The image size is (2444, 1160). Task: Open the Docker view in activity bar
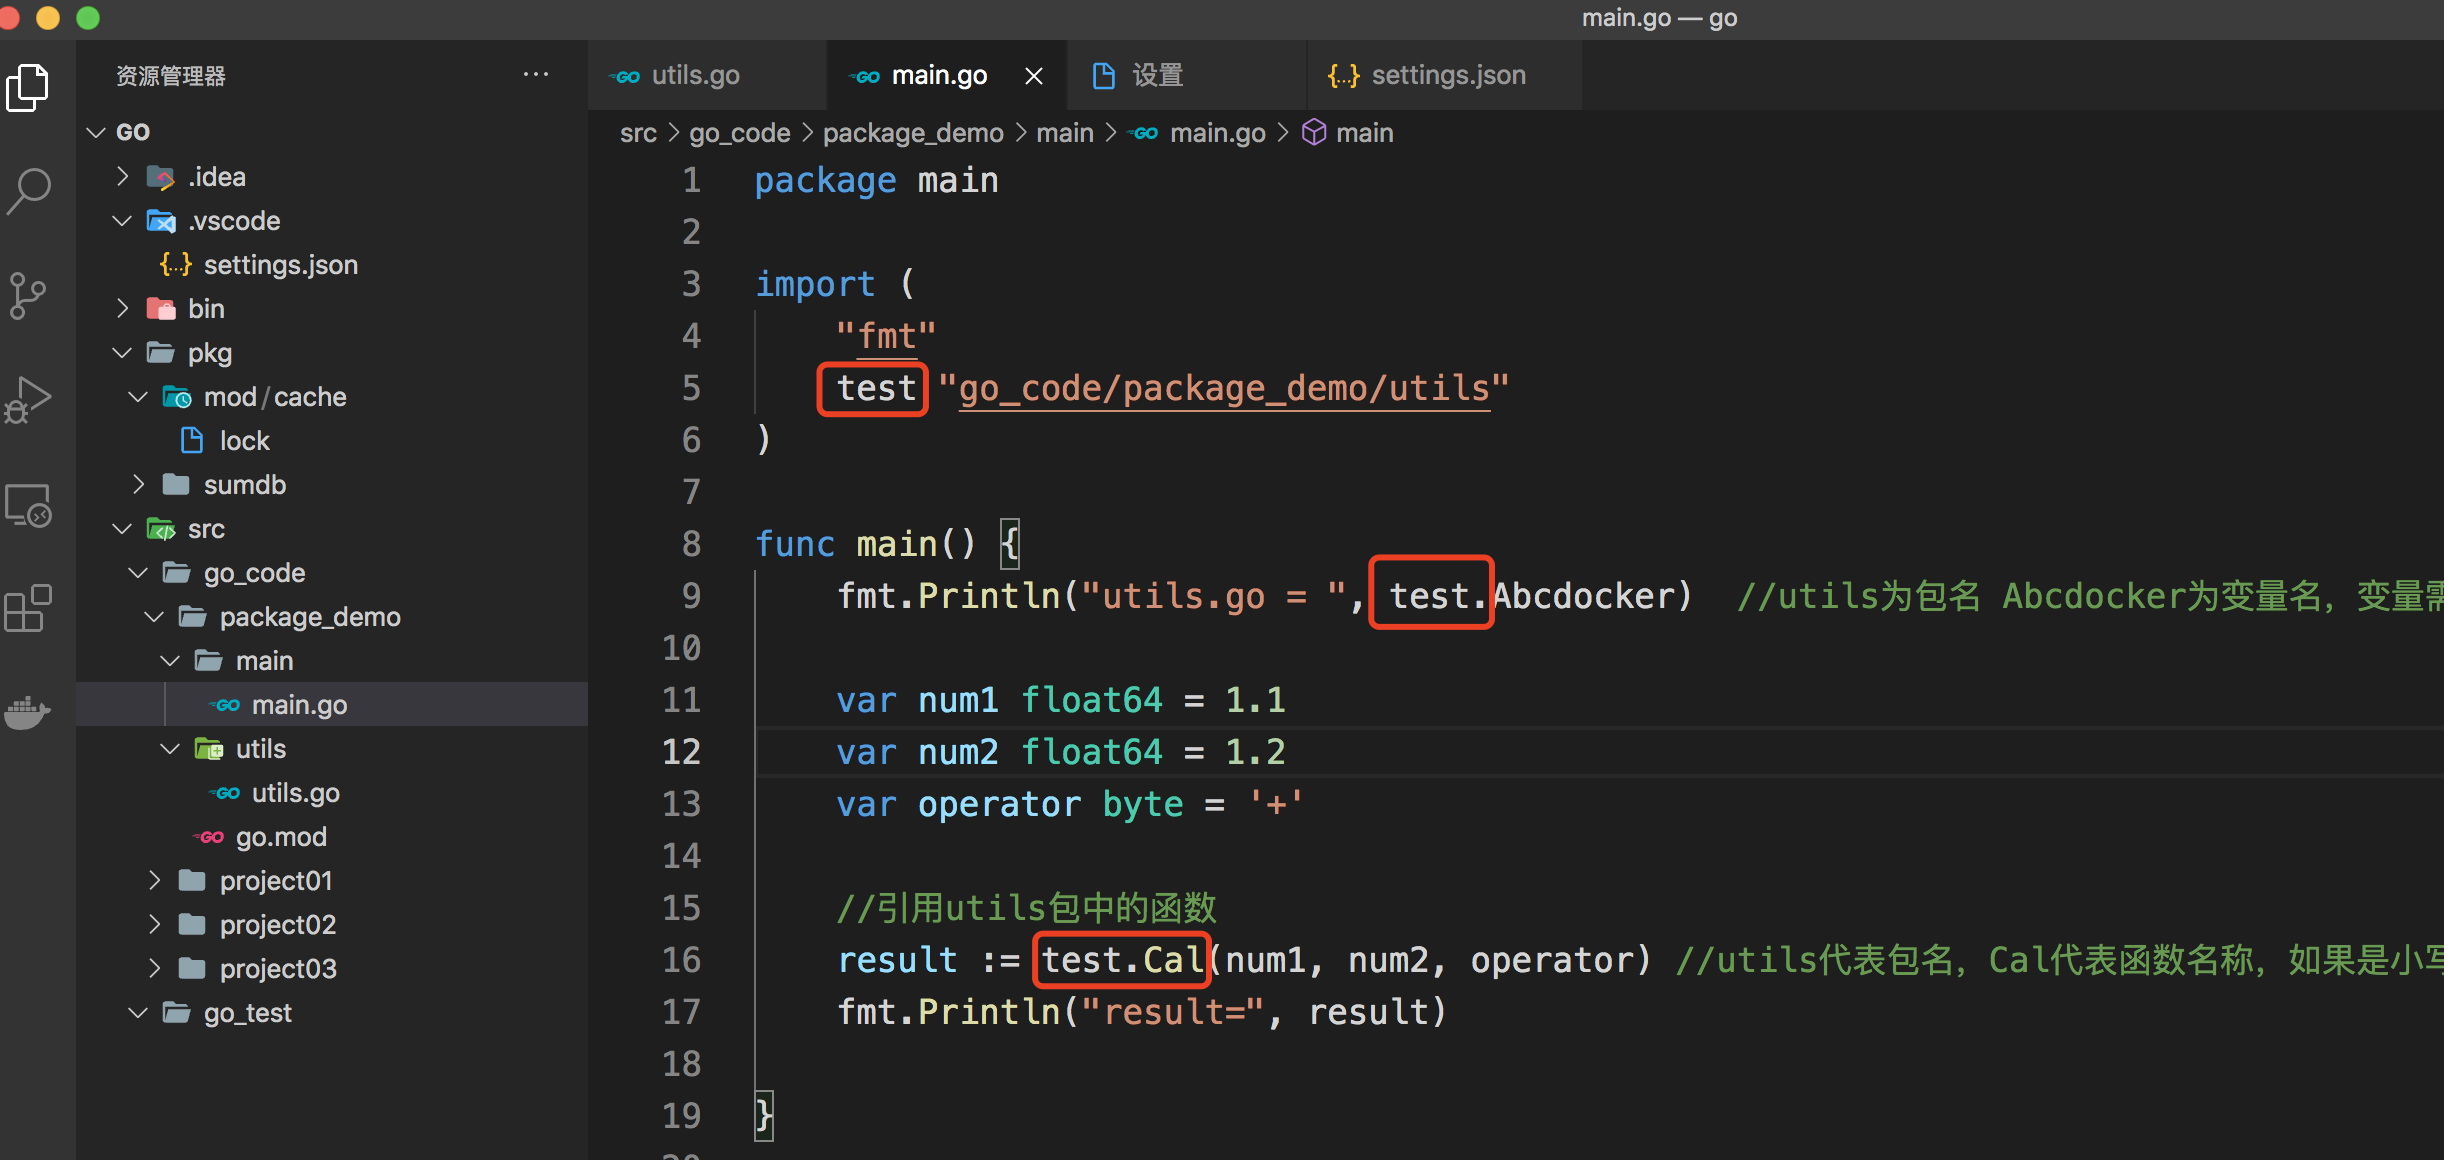(28, 712)
